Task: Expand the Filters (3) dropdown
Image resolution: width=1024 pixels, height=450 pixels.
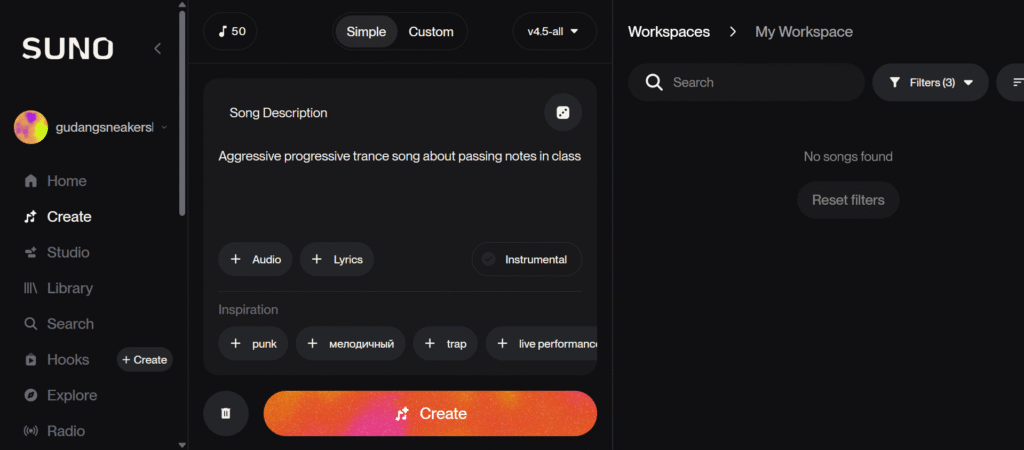Action: [x=930, y=82]
